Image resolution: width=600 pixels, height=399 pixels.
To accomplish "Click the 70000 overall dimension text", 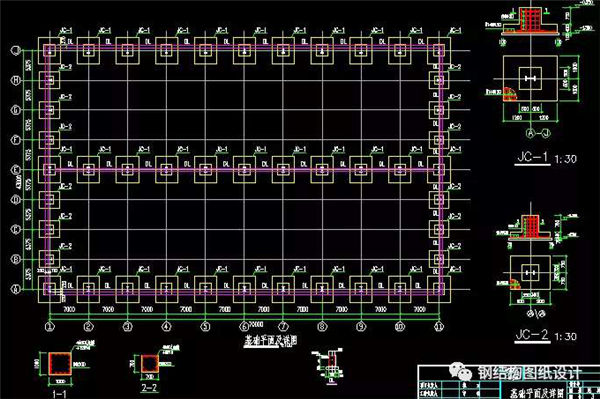I will tap(256, 325).
